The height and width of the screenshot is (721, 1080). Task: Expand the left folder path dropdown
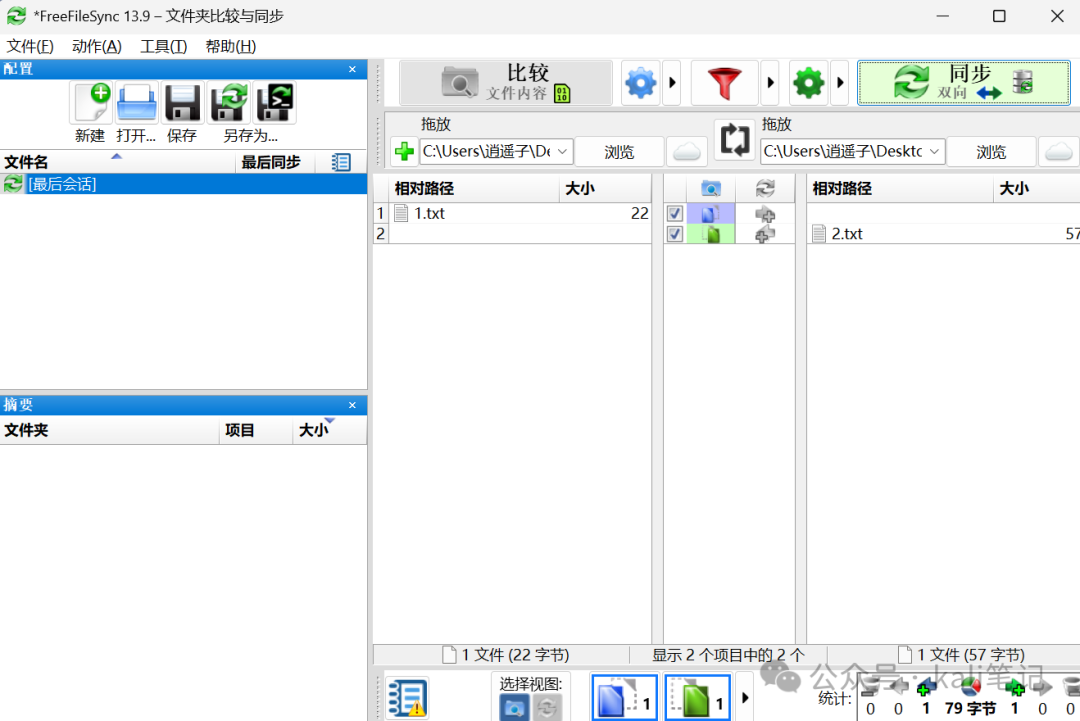coord(563,151)
